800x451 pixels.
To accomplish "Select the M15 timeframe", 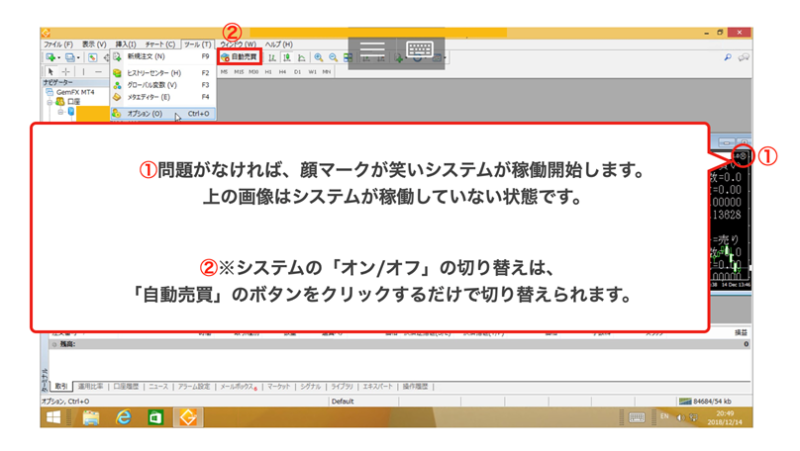I will [239, 72].
